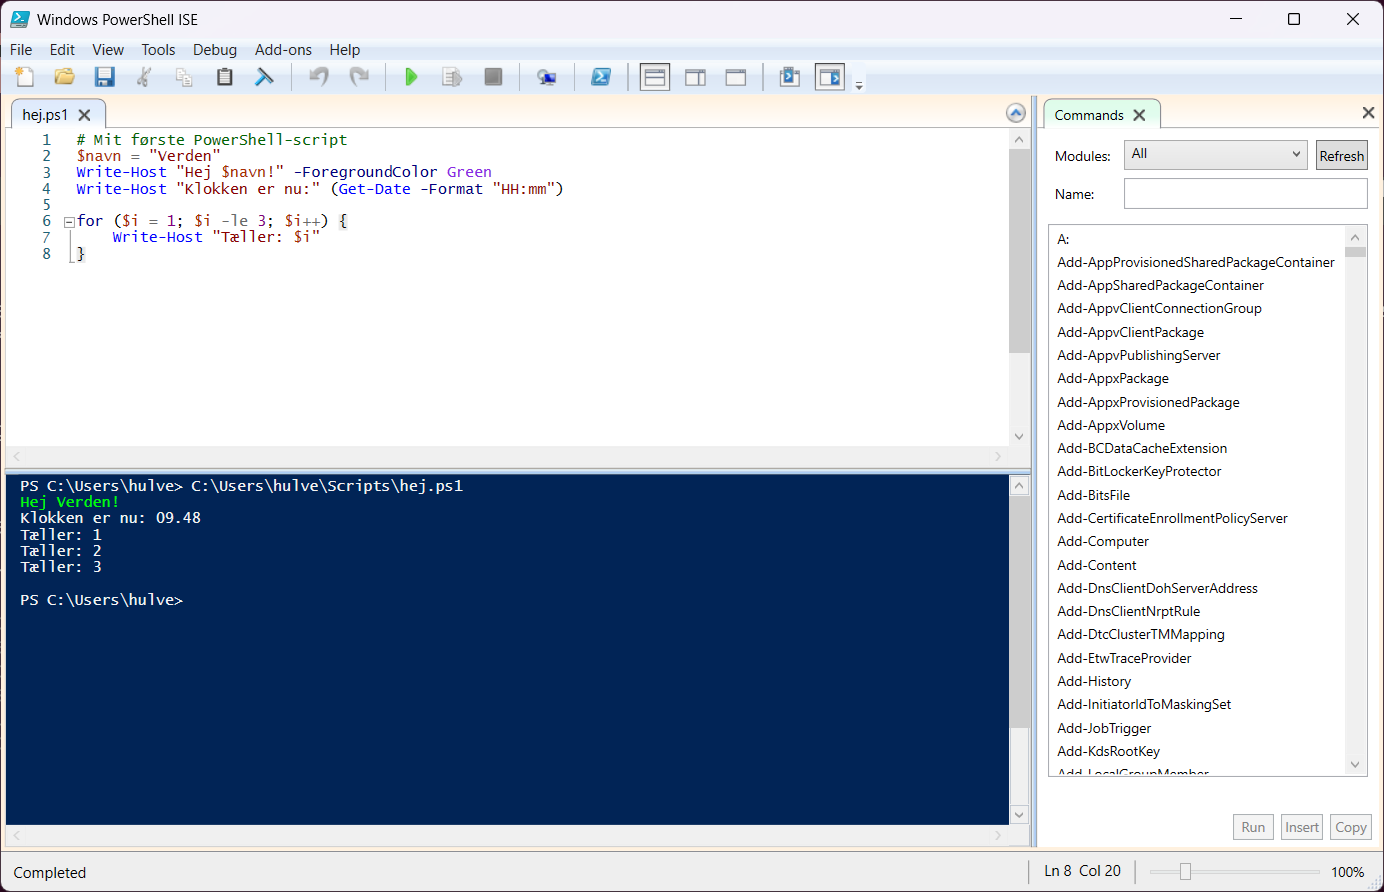Screen dimensions: 1384x892
Task: Click script pane scroll down arrow
Action: [1019, 436]
